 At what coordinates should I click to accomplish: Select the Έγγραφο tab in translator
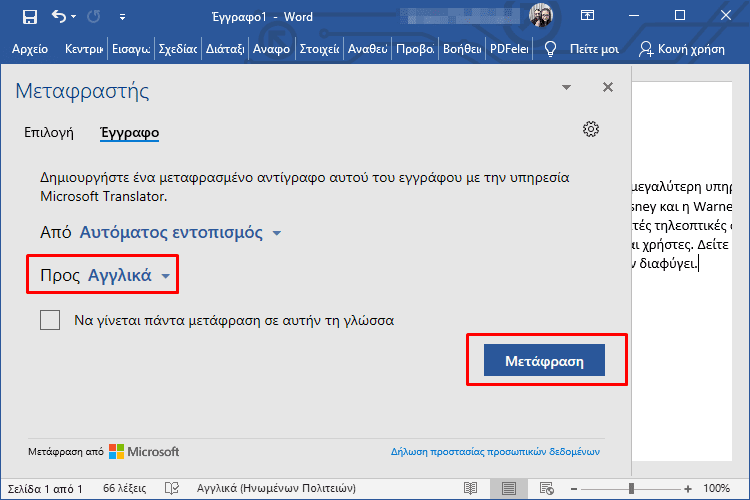(129, 133)
